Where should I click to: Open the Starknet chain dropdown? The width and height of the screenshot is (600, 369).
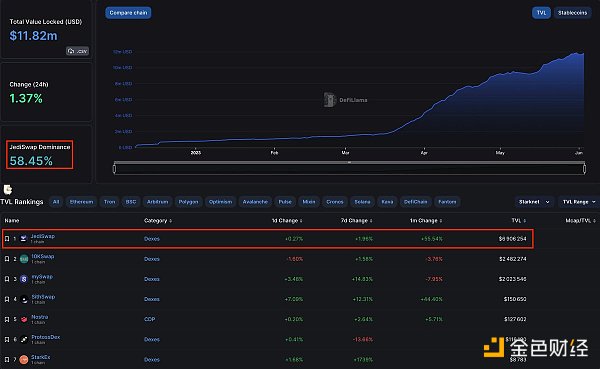coord(533,202)
